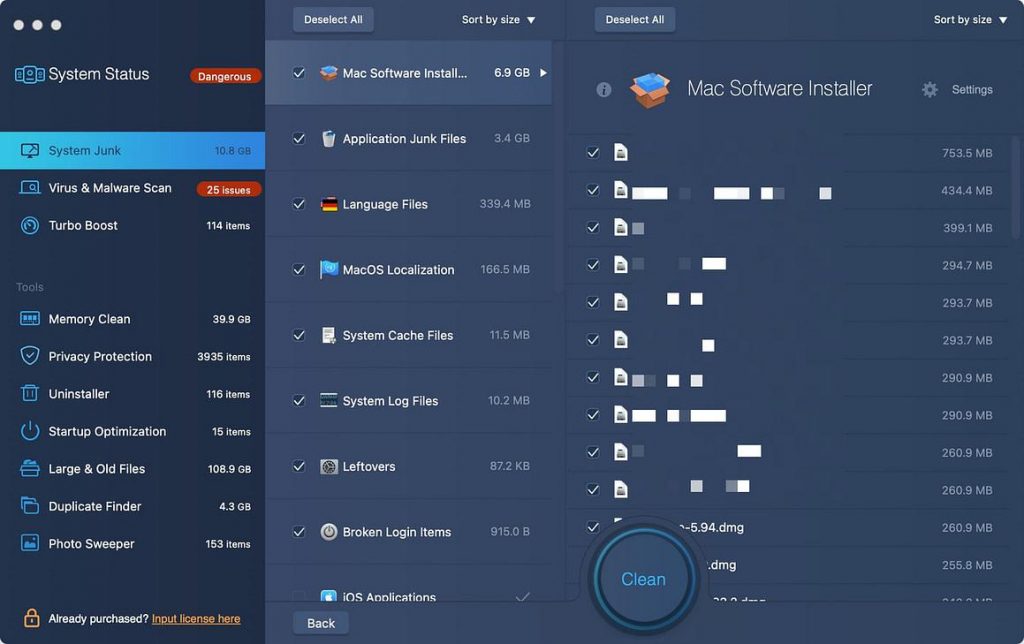Open Settings gear in detail panel

coord(930,90)
